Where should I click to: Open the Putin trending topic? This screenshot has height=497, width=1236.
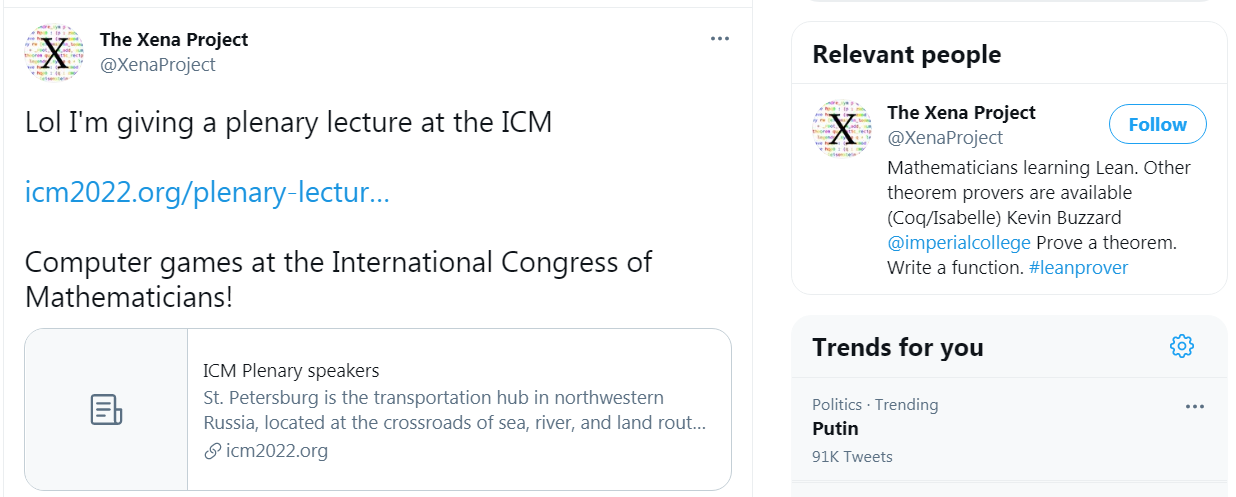tap(835, 429)
